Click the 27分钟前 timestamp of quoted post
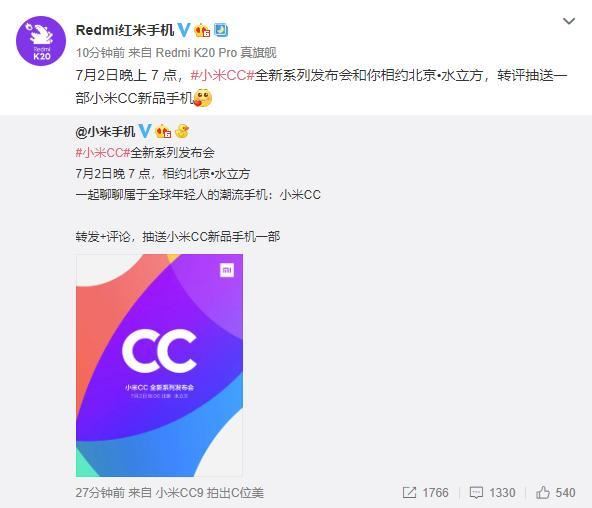The image size is (592, 508). (100, 493)
